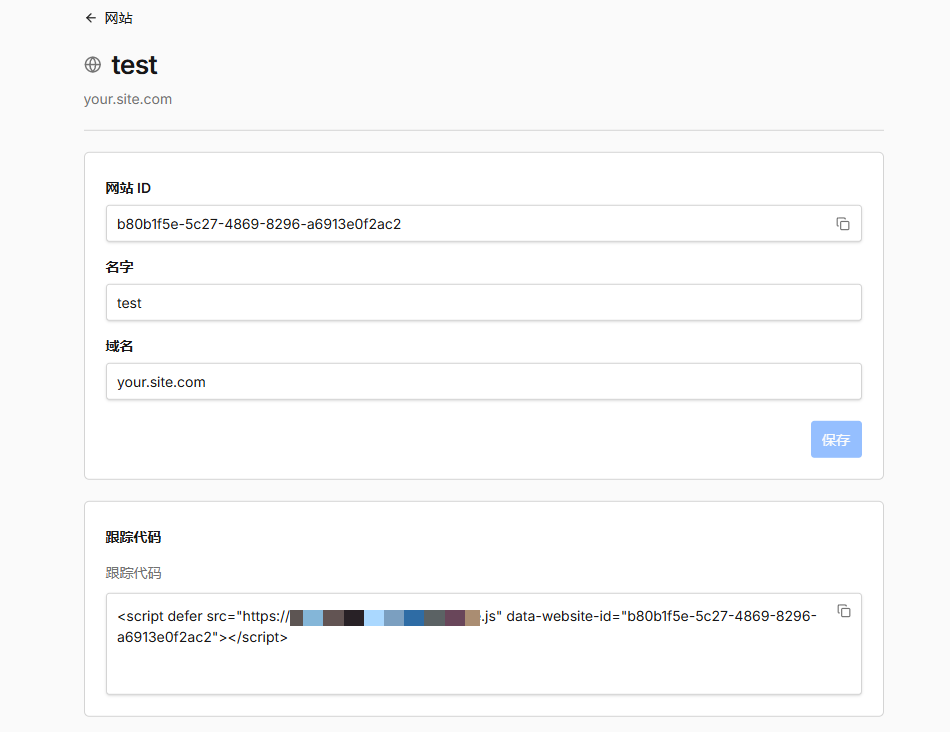
Task: Click the 名字 field label
Action: 119,267
